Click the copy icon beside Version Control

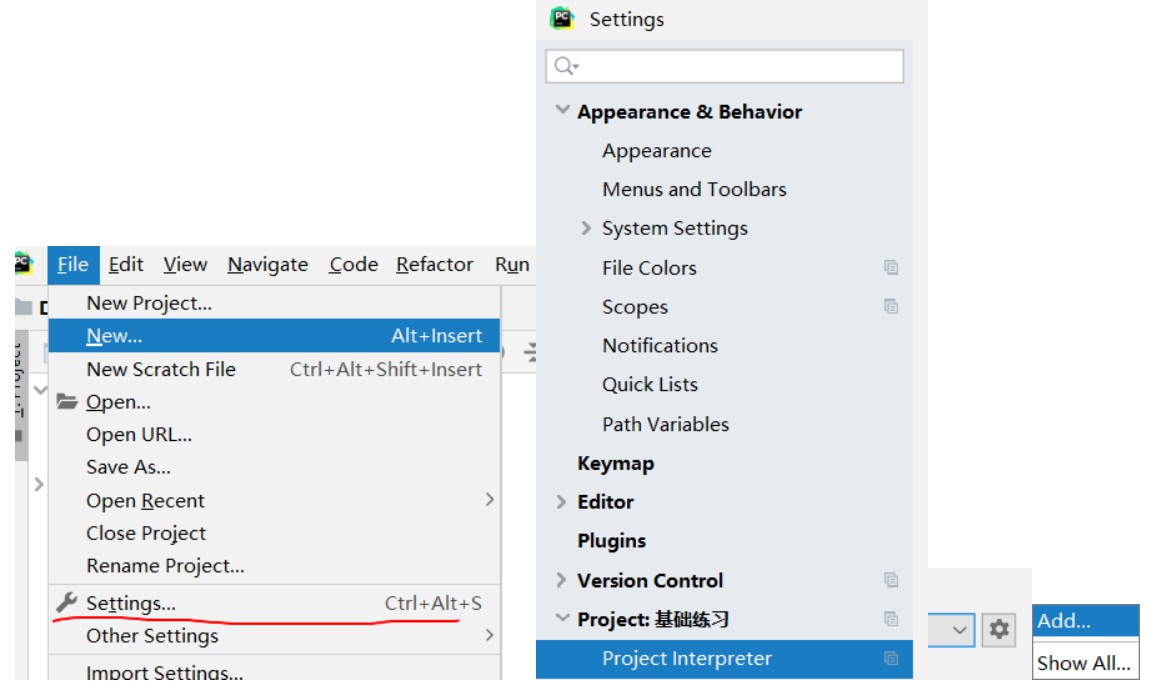(x=891, y=580)
